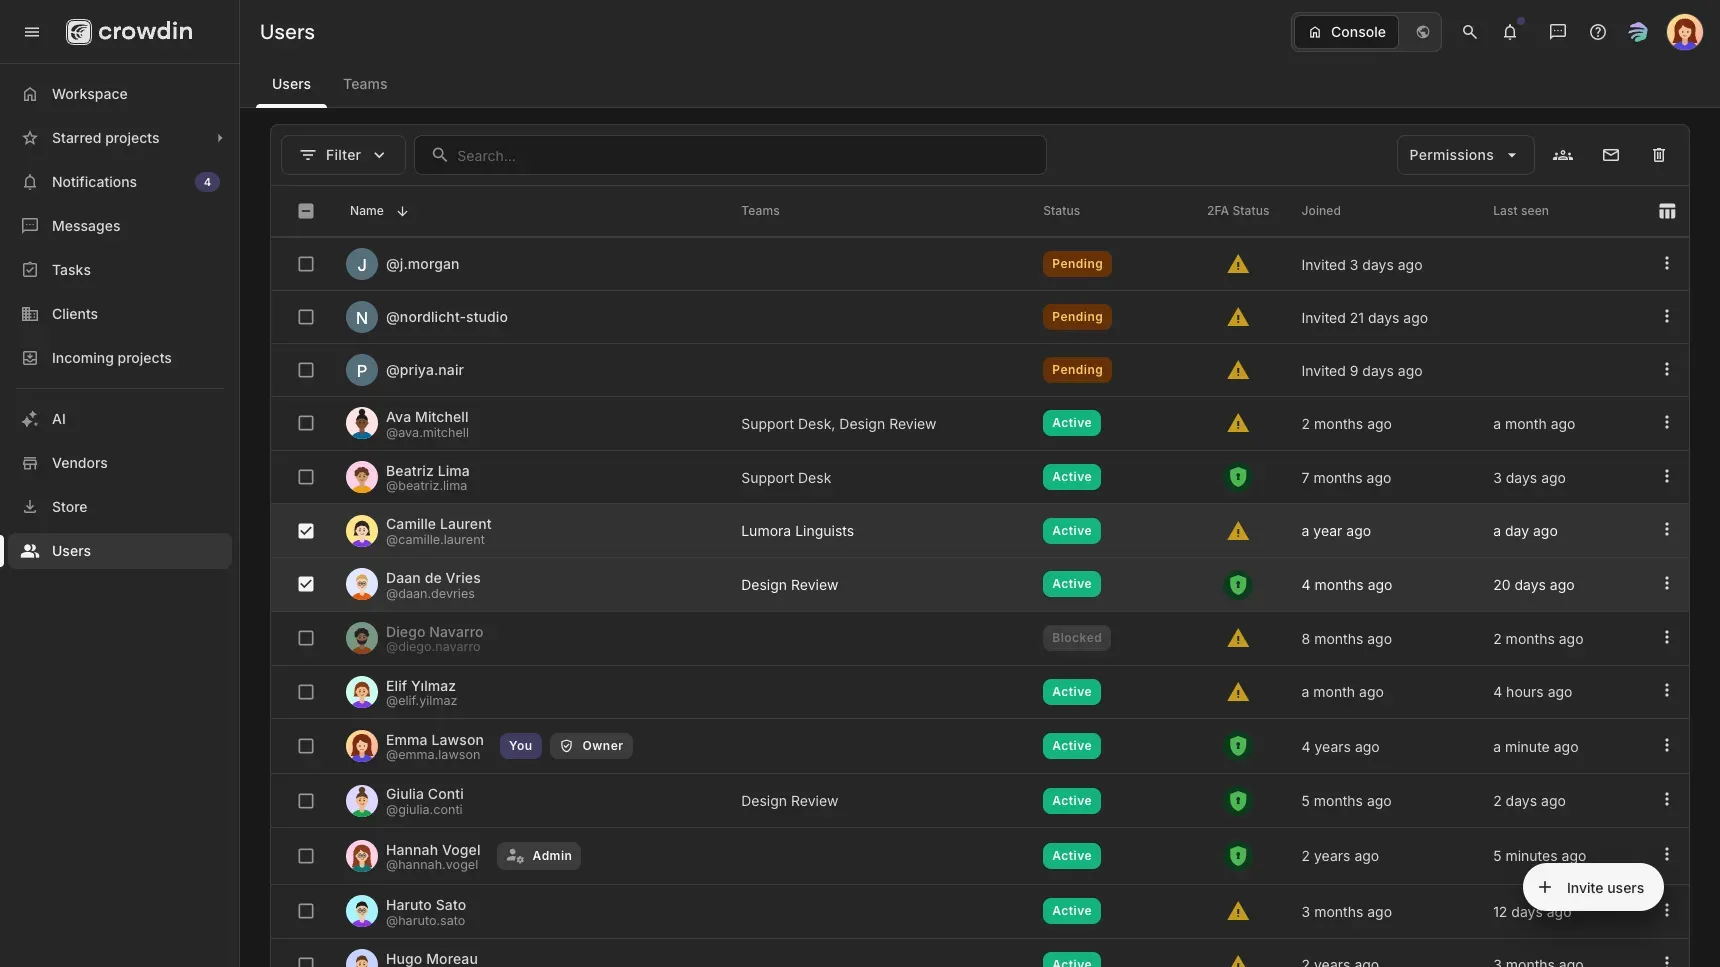Select the Ava Mitchell row checkbox
Screen dimensions: 1720x967
point(306,423)
